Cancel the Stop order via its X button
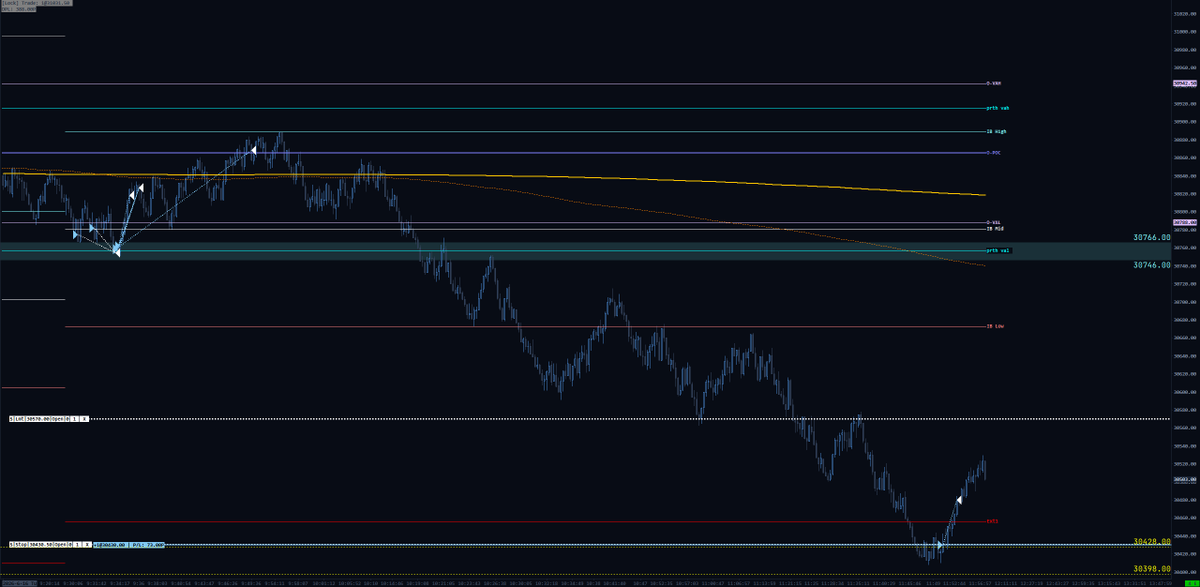The image size is (1200, 587). click(87, 545)
